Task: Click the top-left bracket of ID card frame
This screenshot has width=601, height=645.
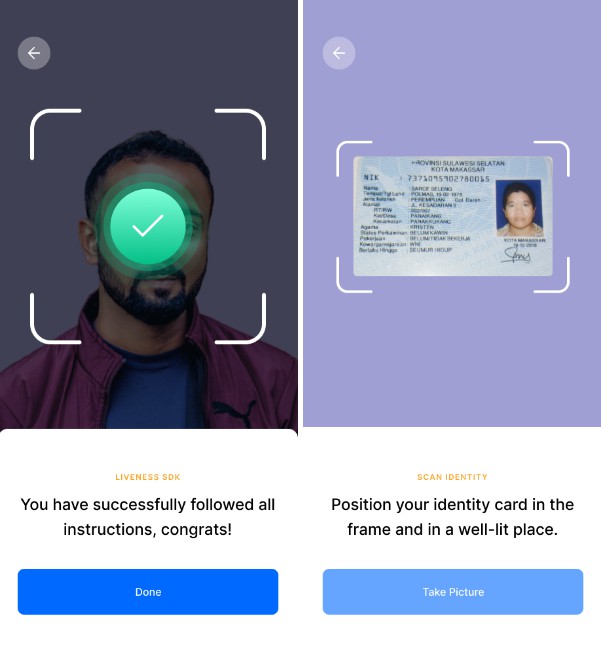Action: pos(354,159)
